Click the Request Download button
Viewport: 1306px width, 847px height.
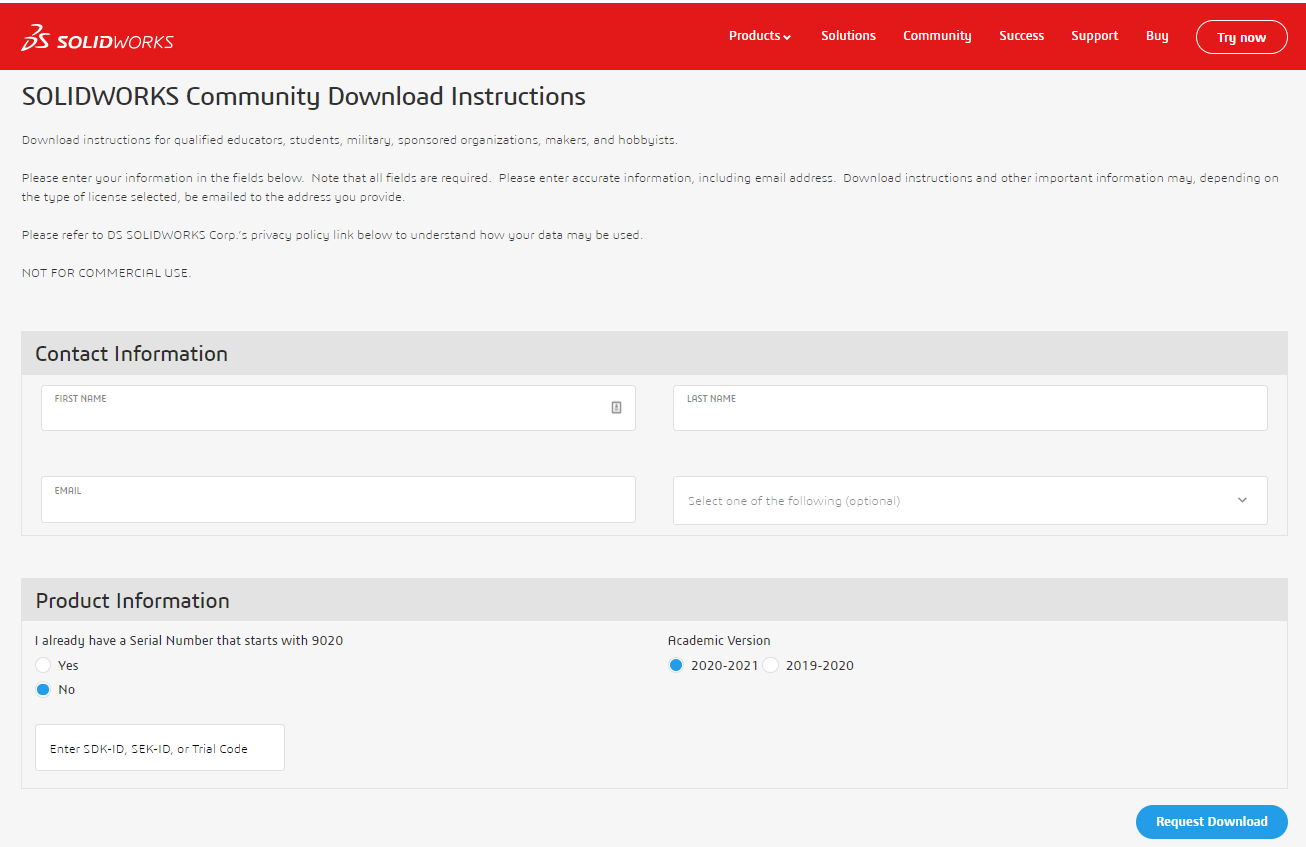point(1211,822)
